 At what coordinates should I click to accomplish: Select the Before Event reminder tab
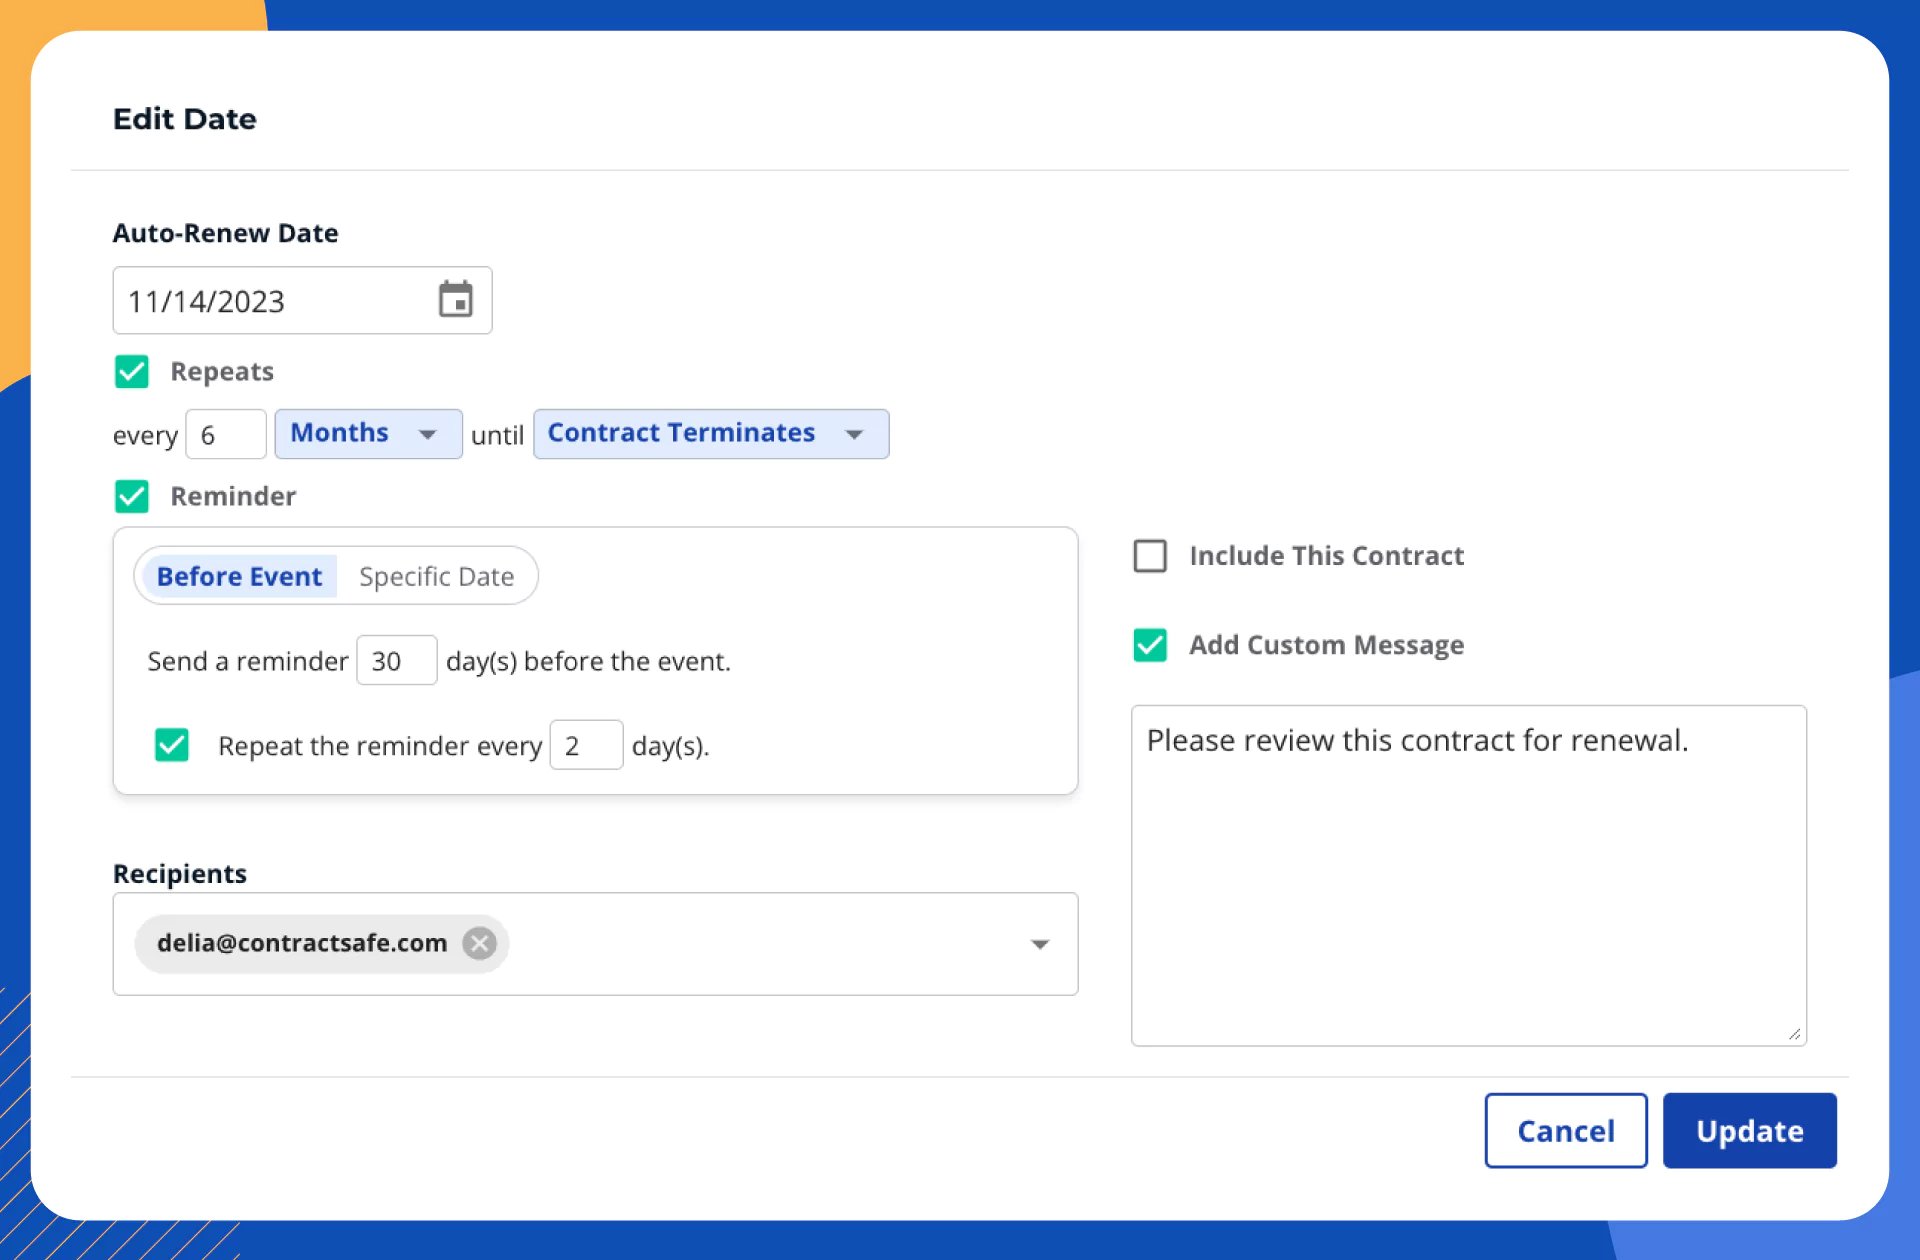[x=239, y=575]
